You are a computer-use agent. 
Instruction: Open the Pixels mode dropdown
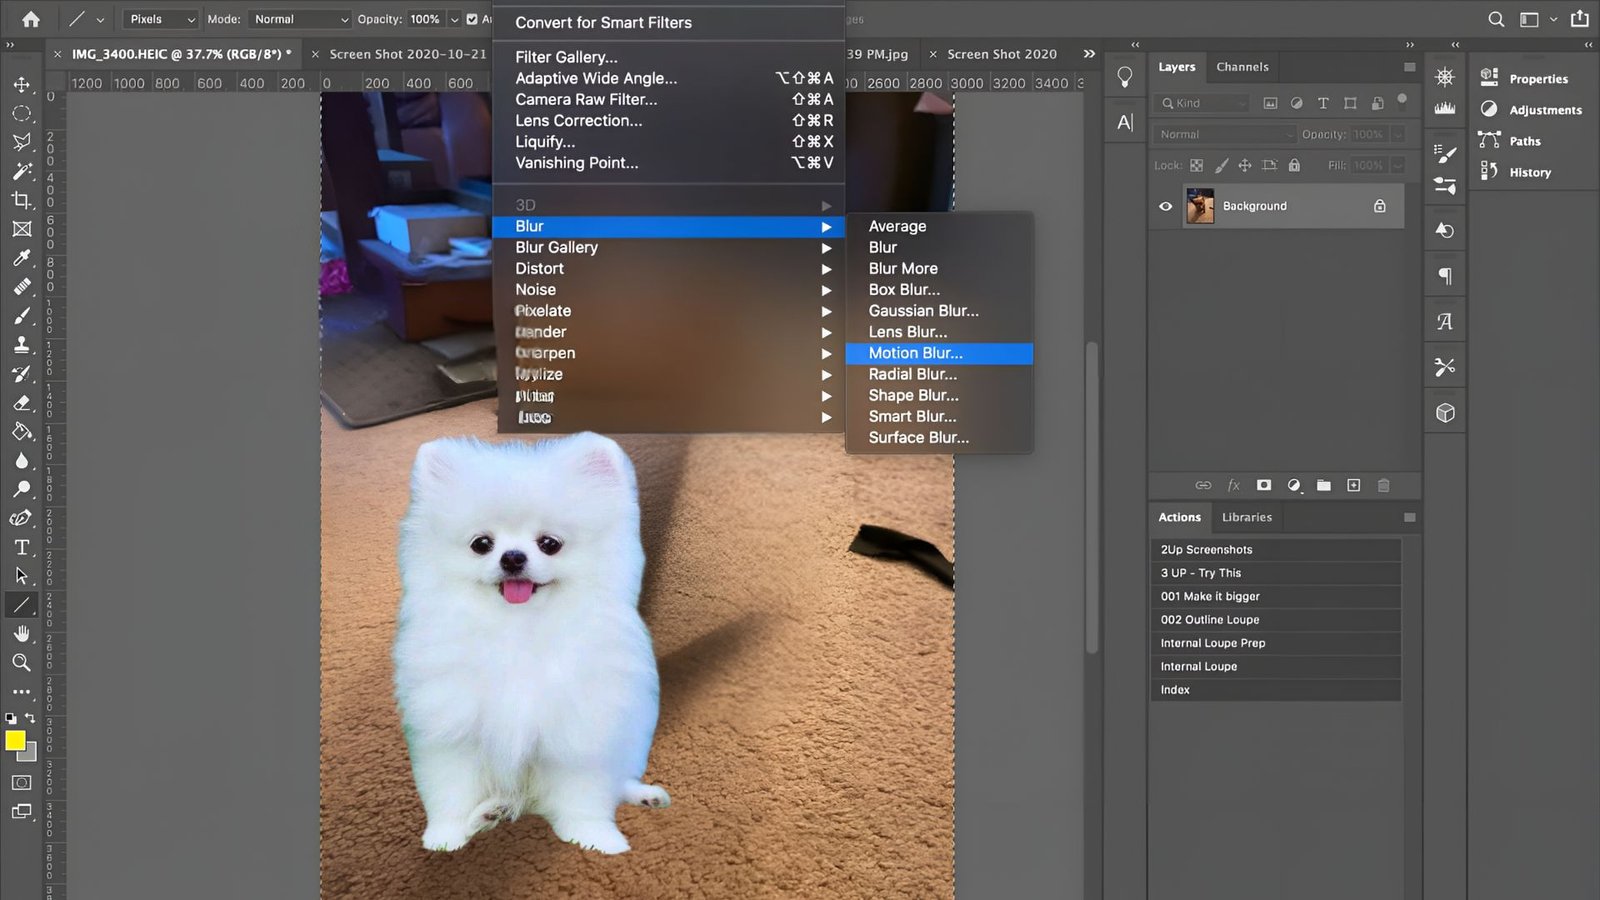[161, 19]
